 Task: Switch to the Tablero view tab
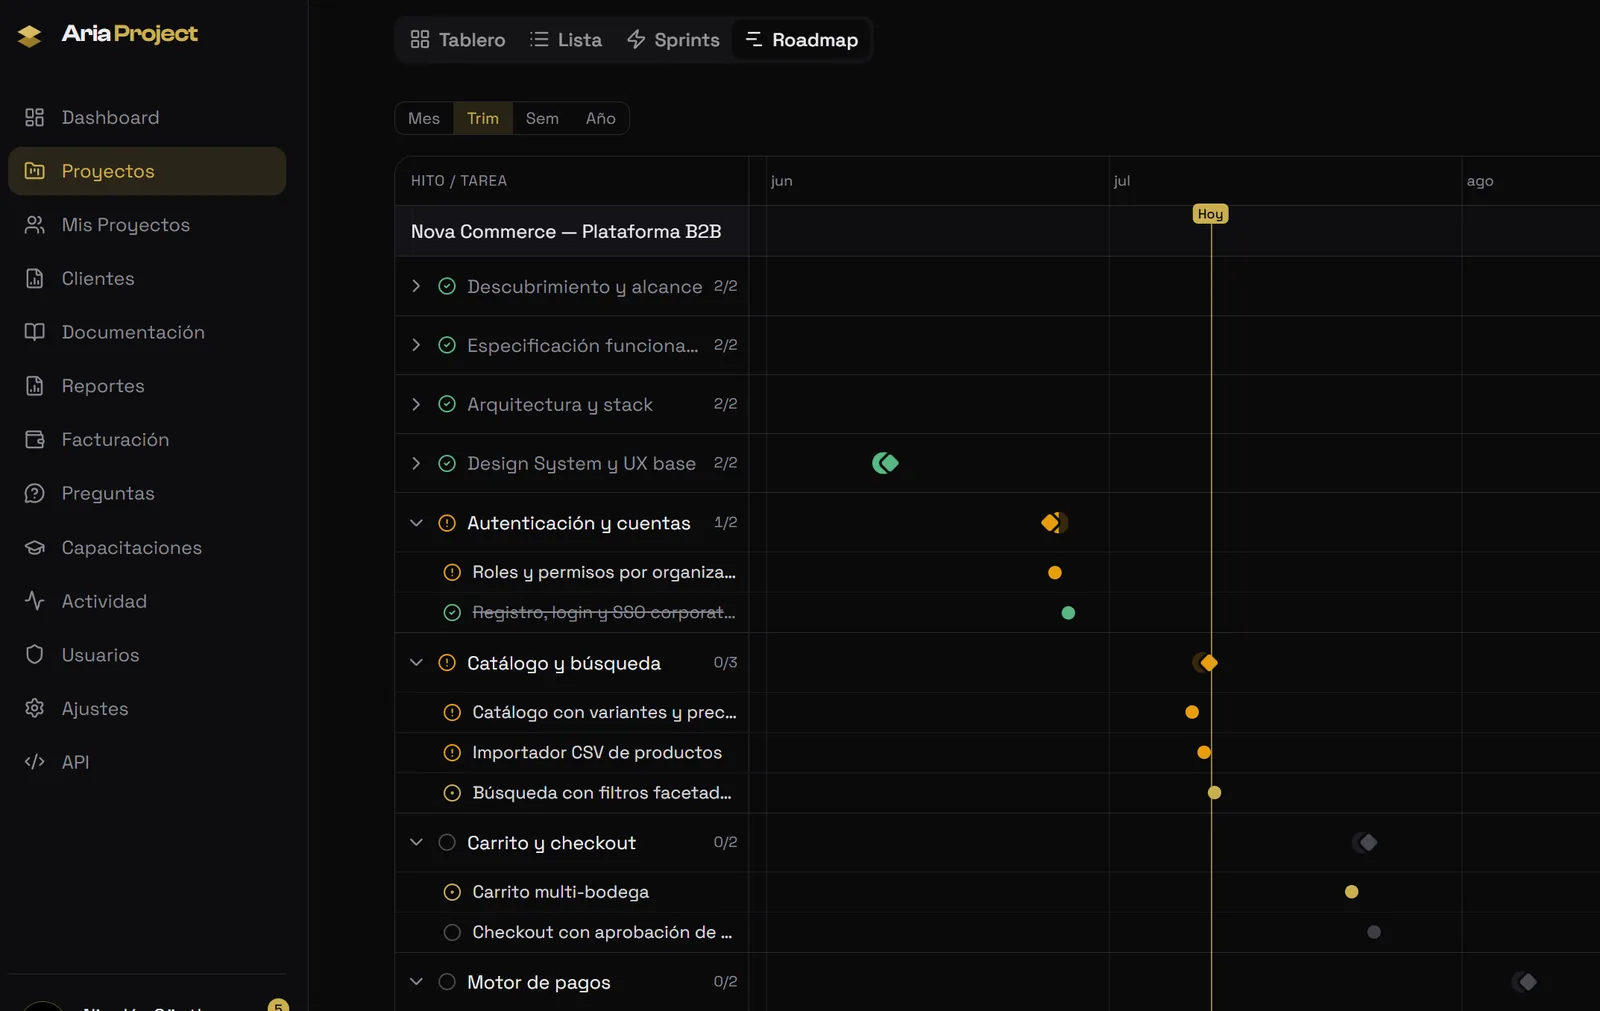point(458,40)
